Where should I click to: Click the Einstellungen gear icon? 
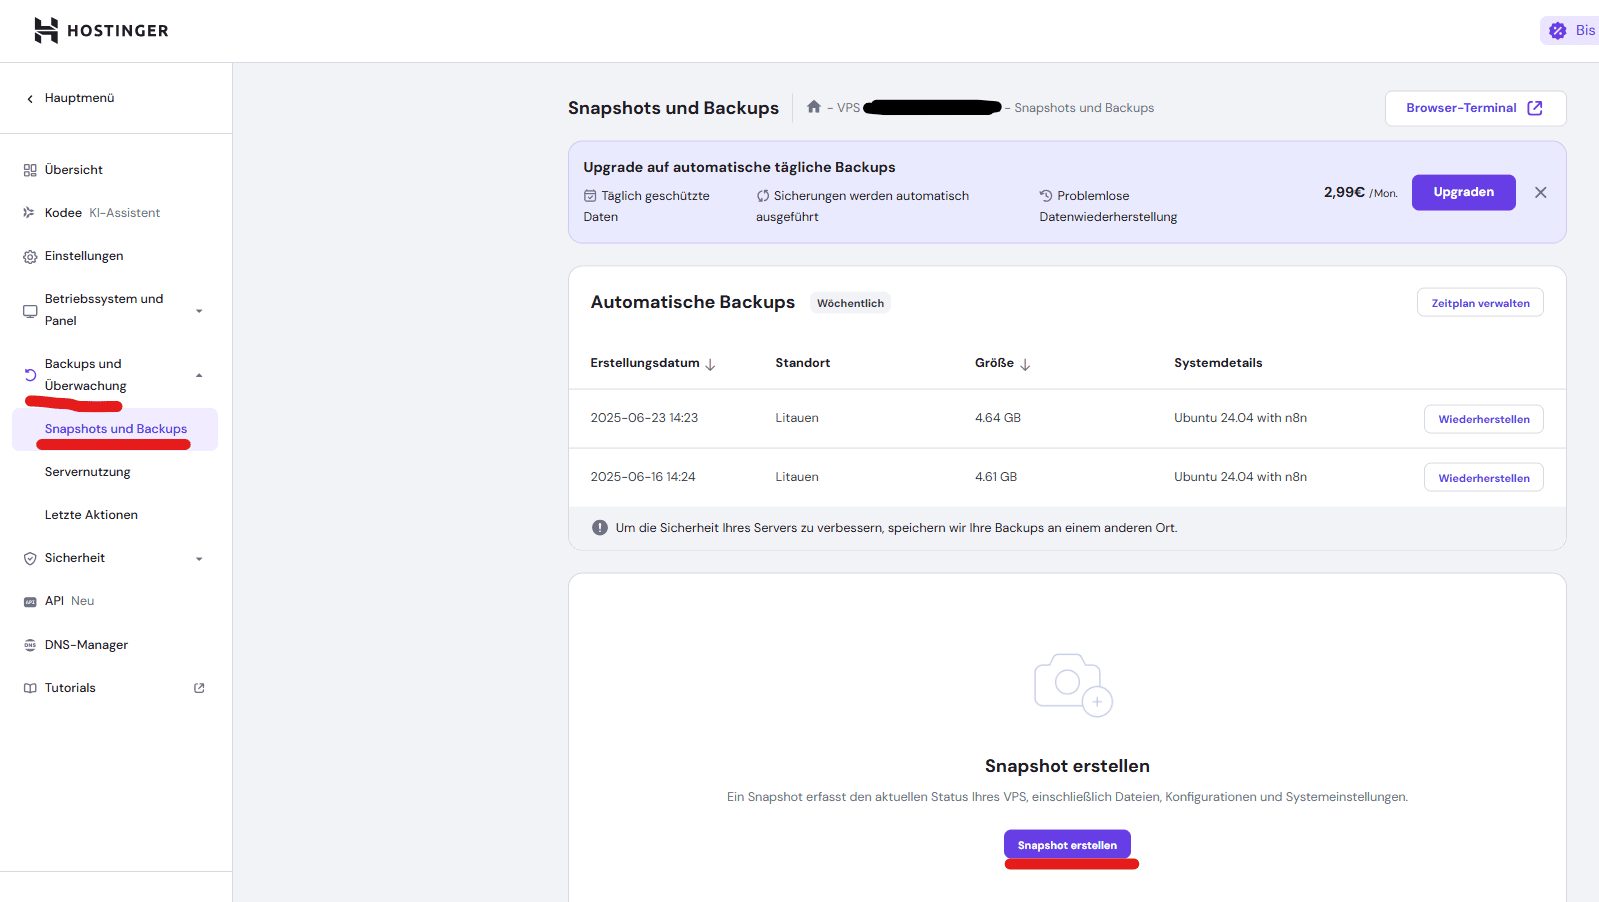coord(30,257)
